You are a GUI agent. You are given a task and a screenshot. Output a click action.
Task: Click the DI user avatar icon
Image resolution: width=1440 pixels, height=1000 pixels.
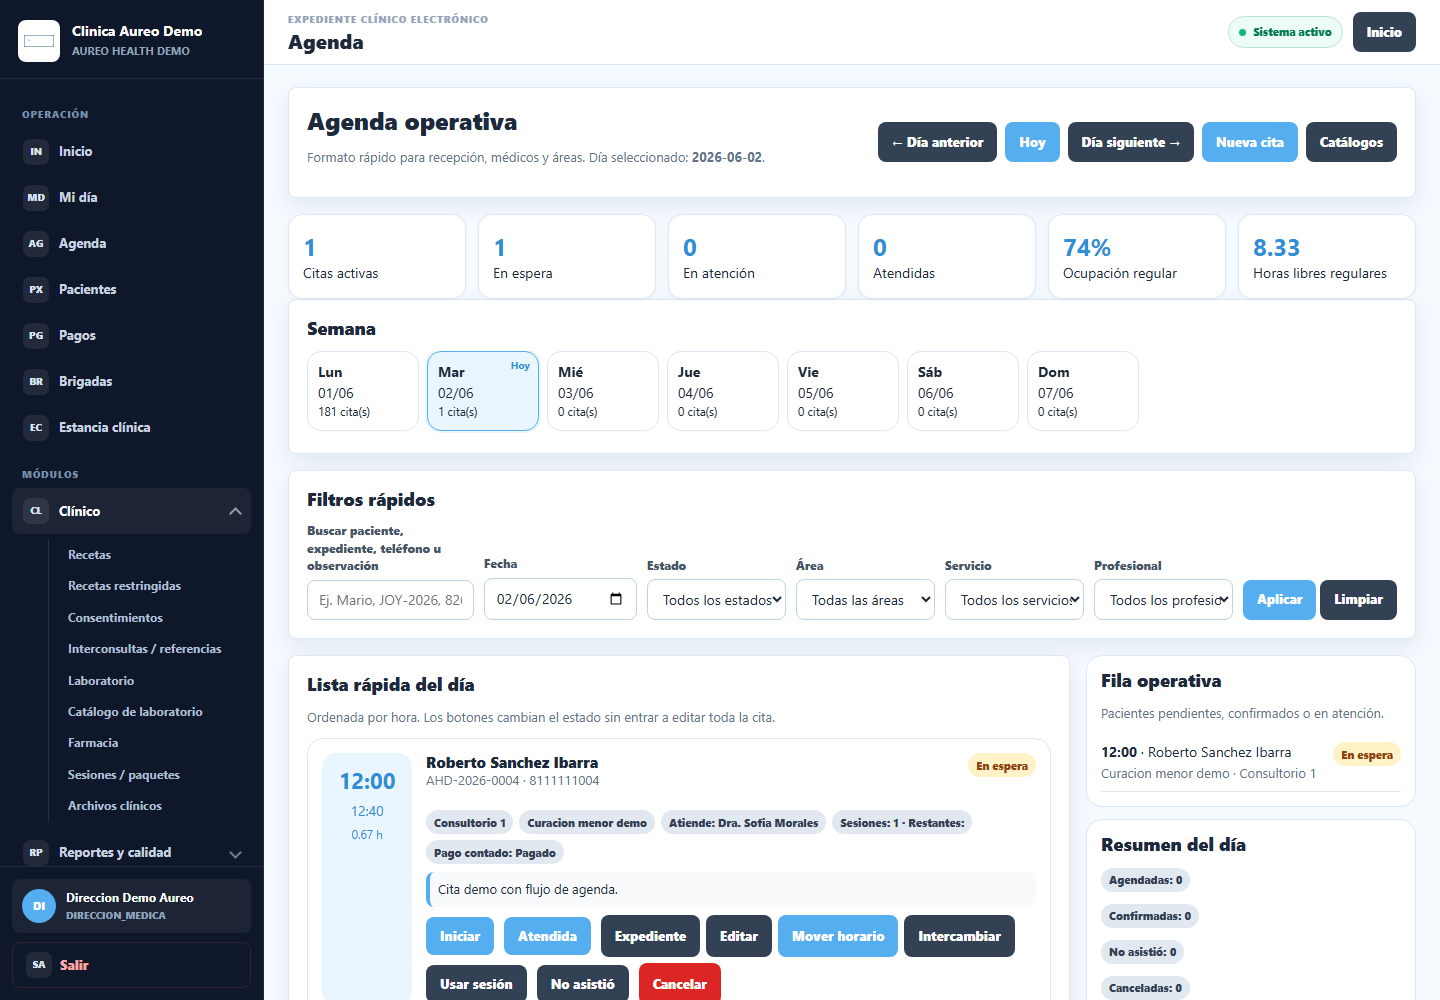click(x=39, y=906)
